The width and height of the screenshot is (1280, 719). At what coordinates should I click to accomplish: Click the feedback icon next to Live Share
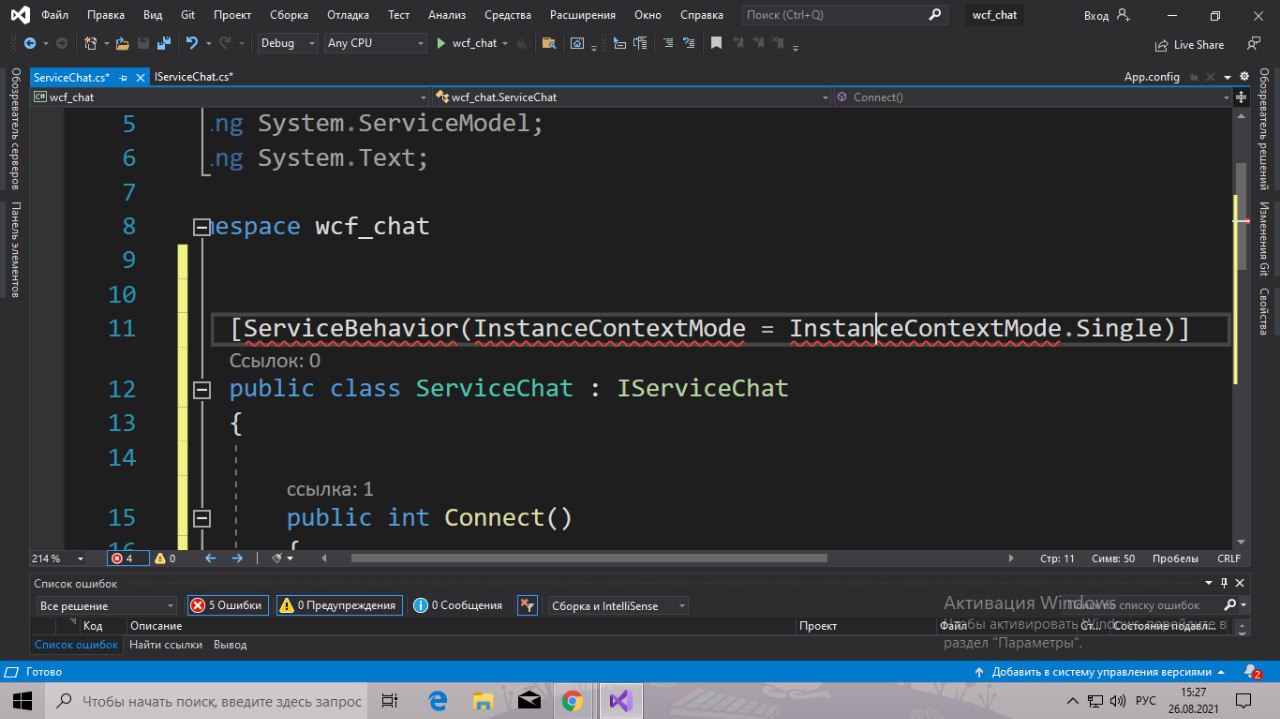point(1254,44)
